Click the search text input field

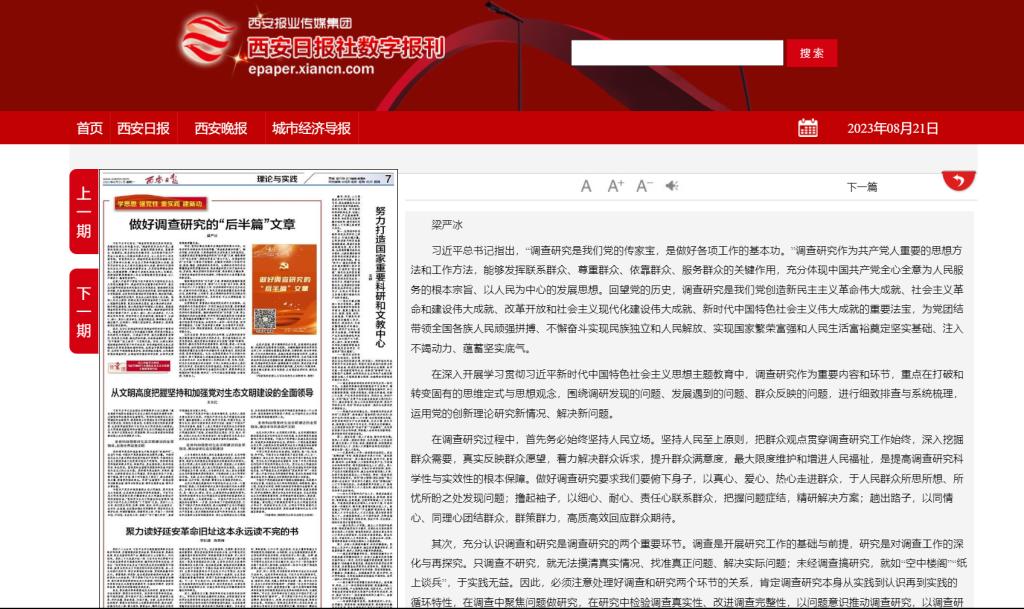tap(676, 53)
